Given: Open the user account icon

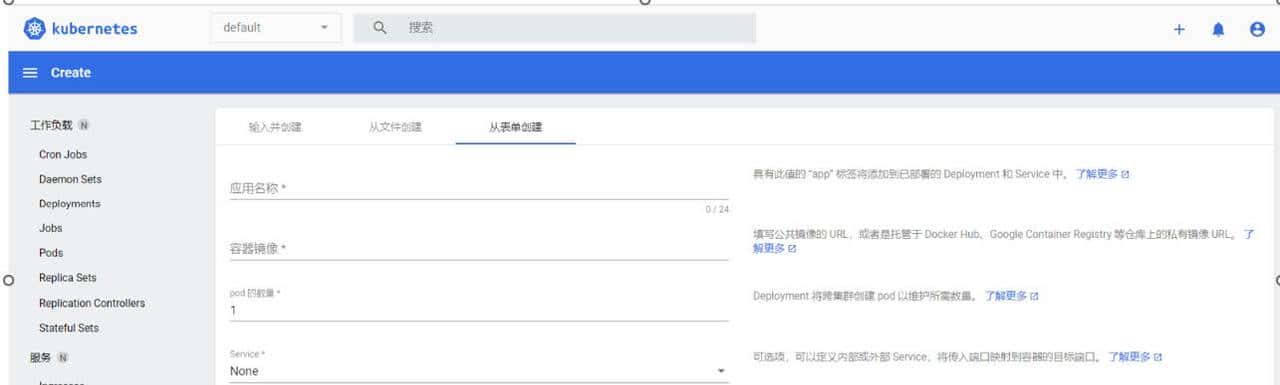Looking at the screenshot, I should tap(1258, 29).
